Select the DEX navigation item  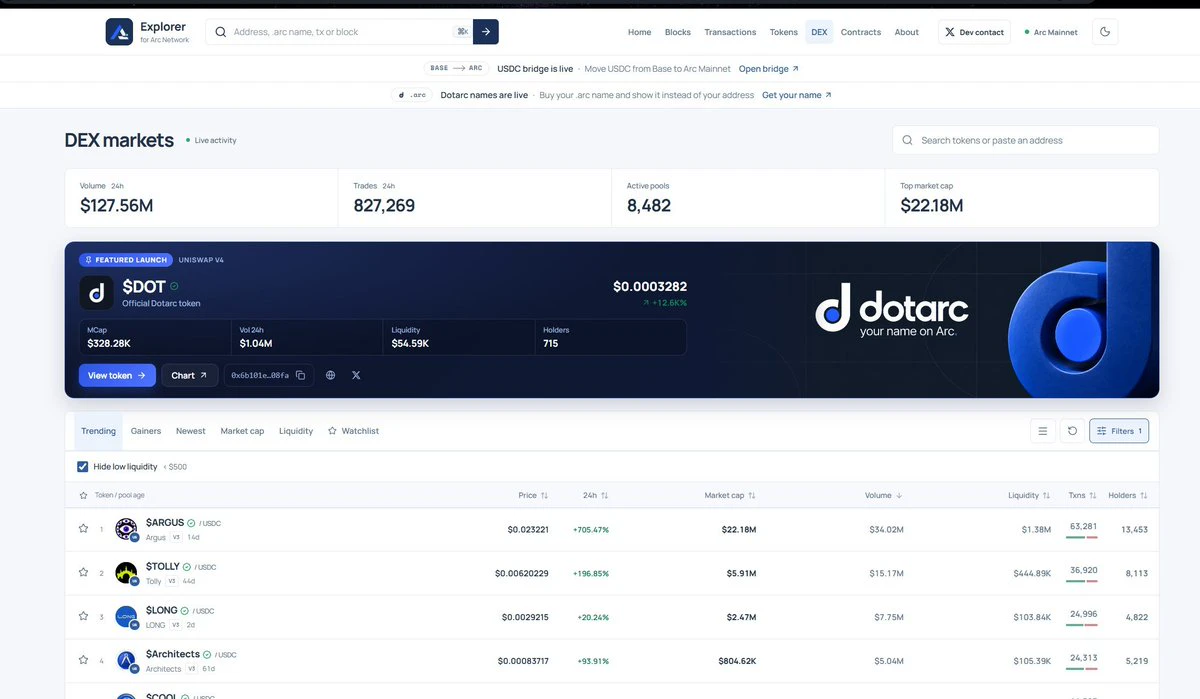[819, 32]
